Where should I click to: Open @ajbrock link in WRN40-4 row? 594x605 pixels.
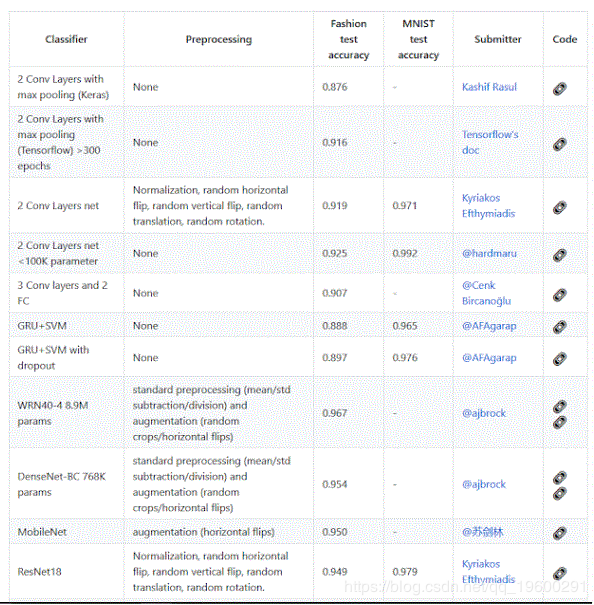(484, 413)
